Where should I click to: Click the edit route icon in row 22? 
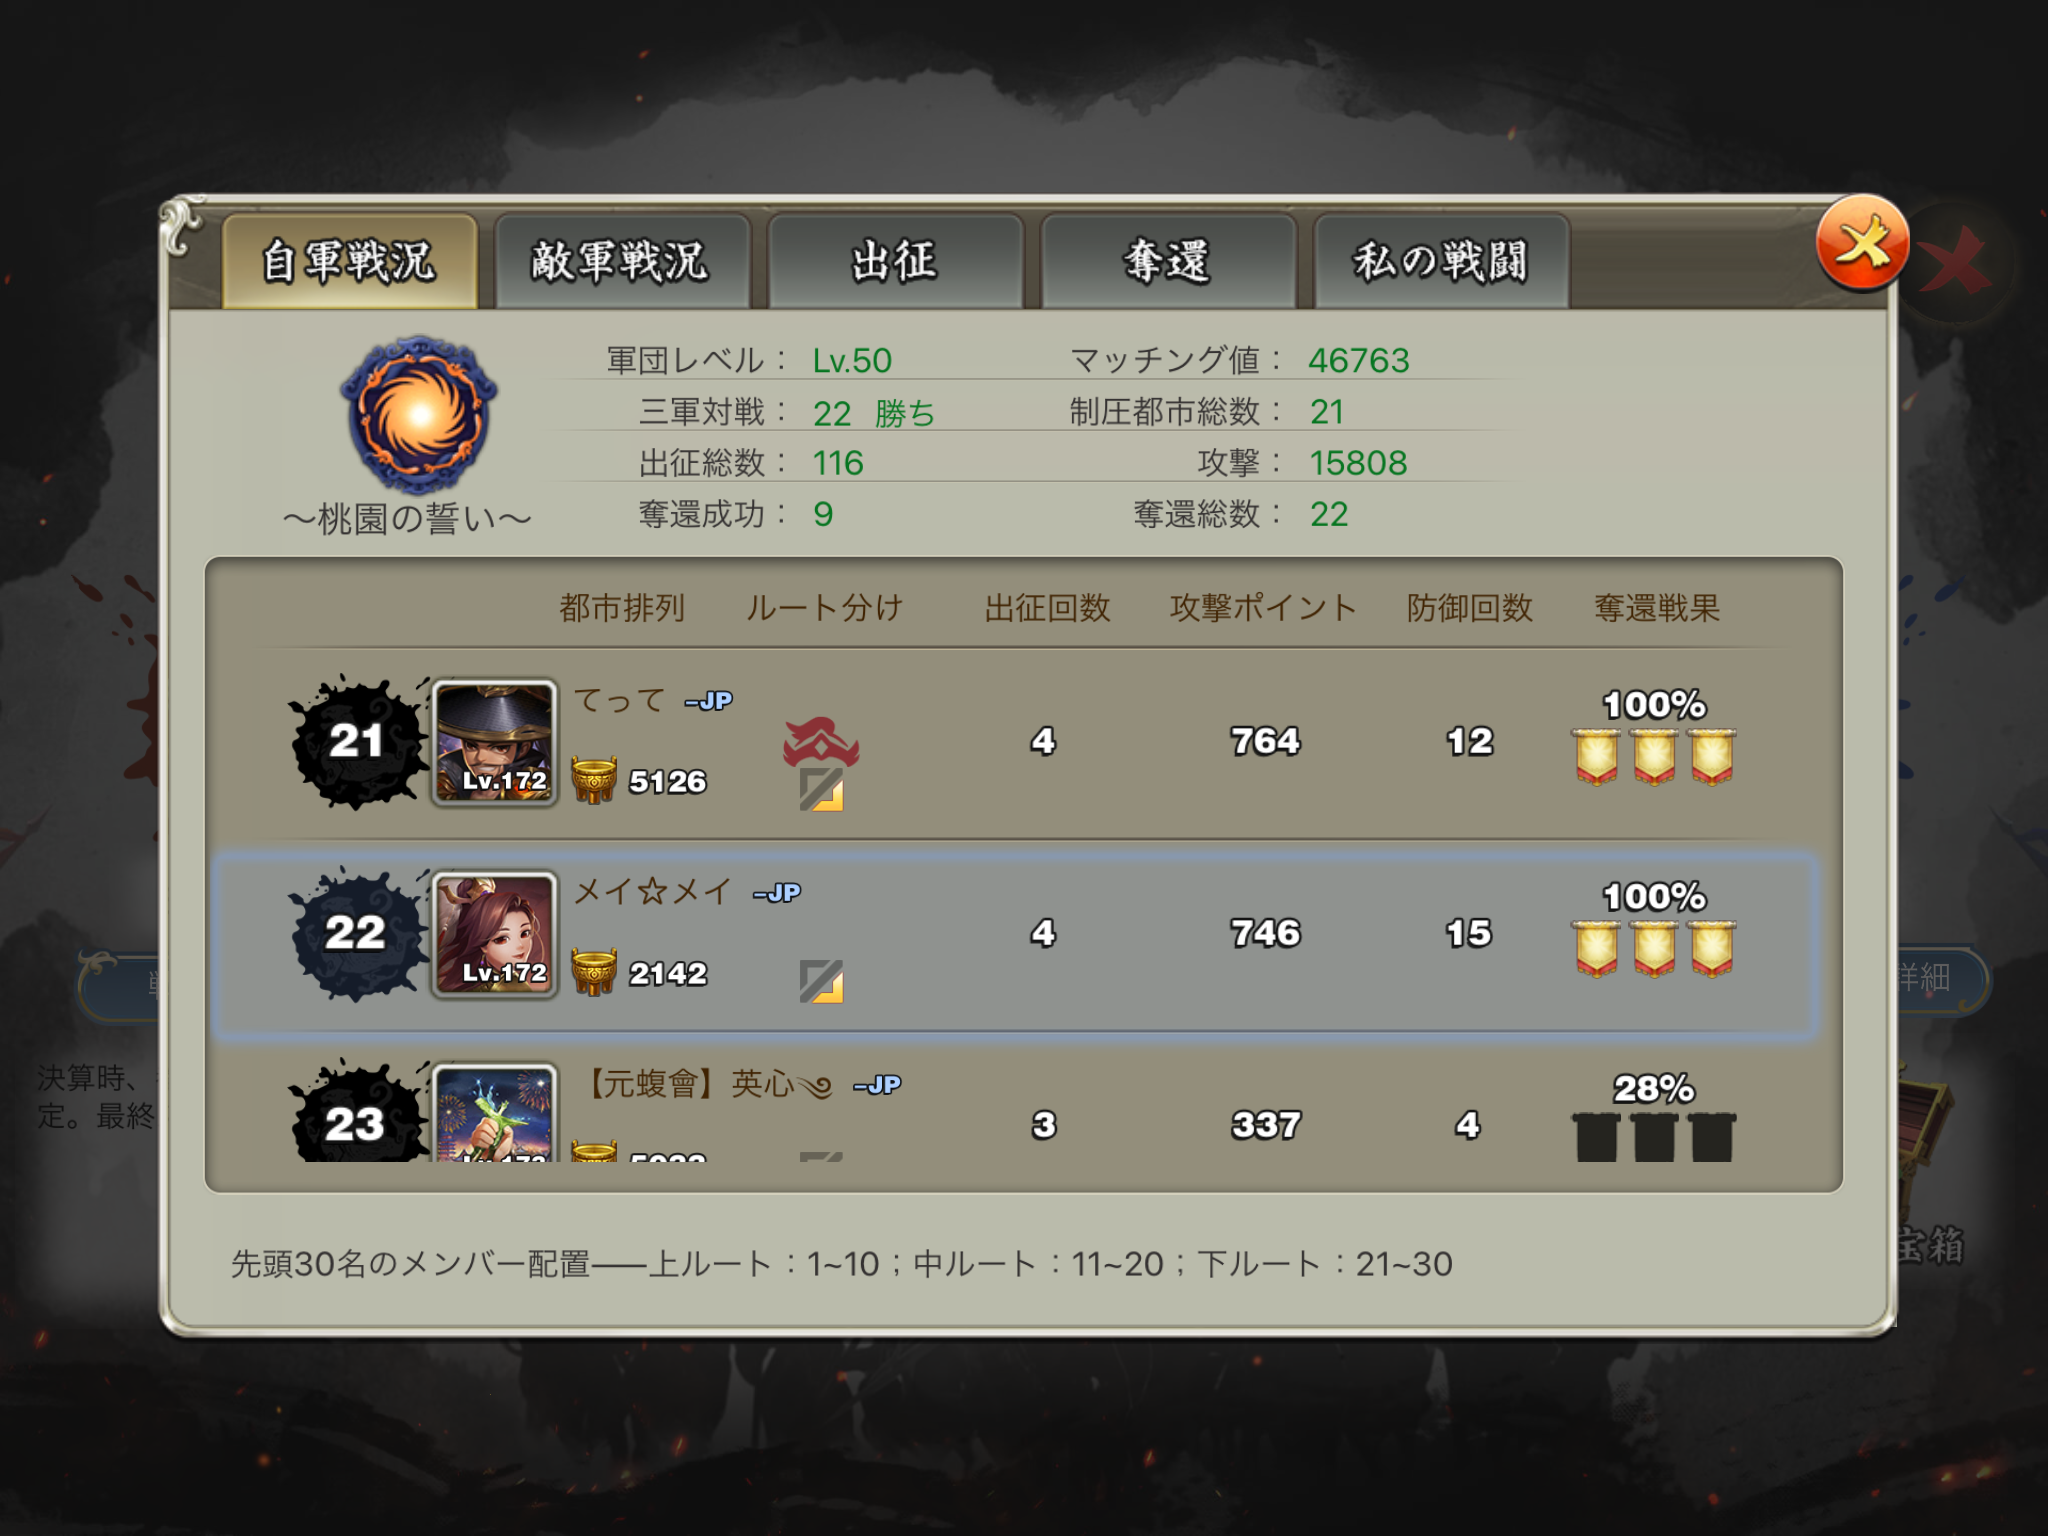(x=821, y=981)
